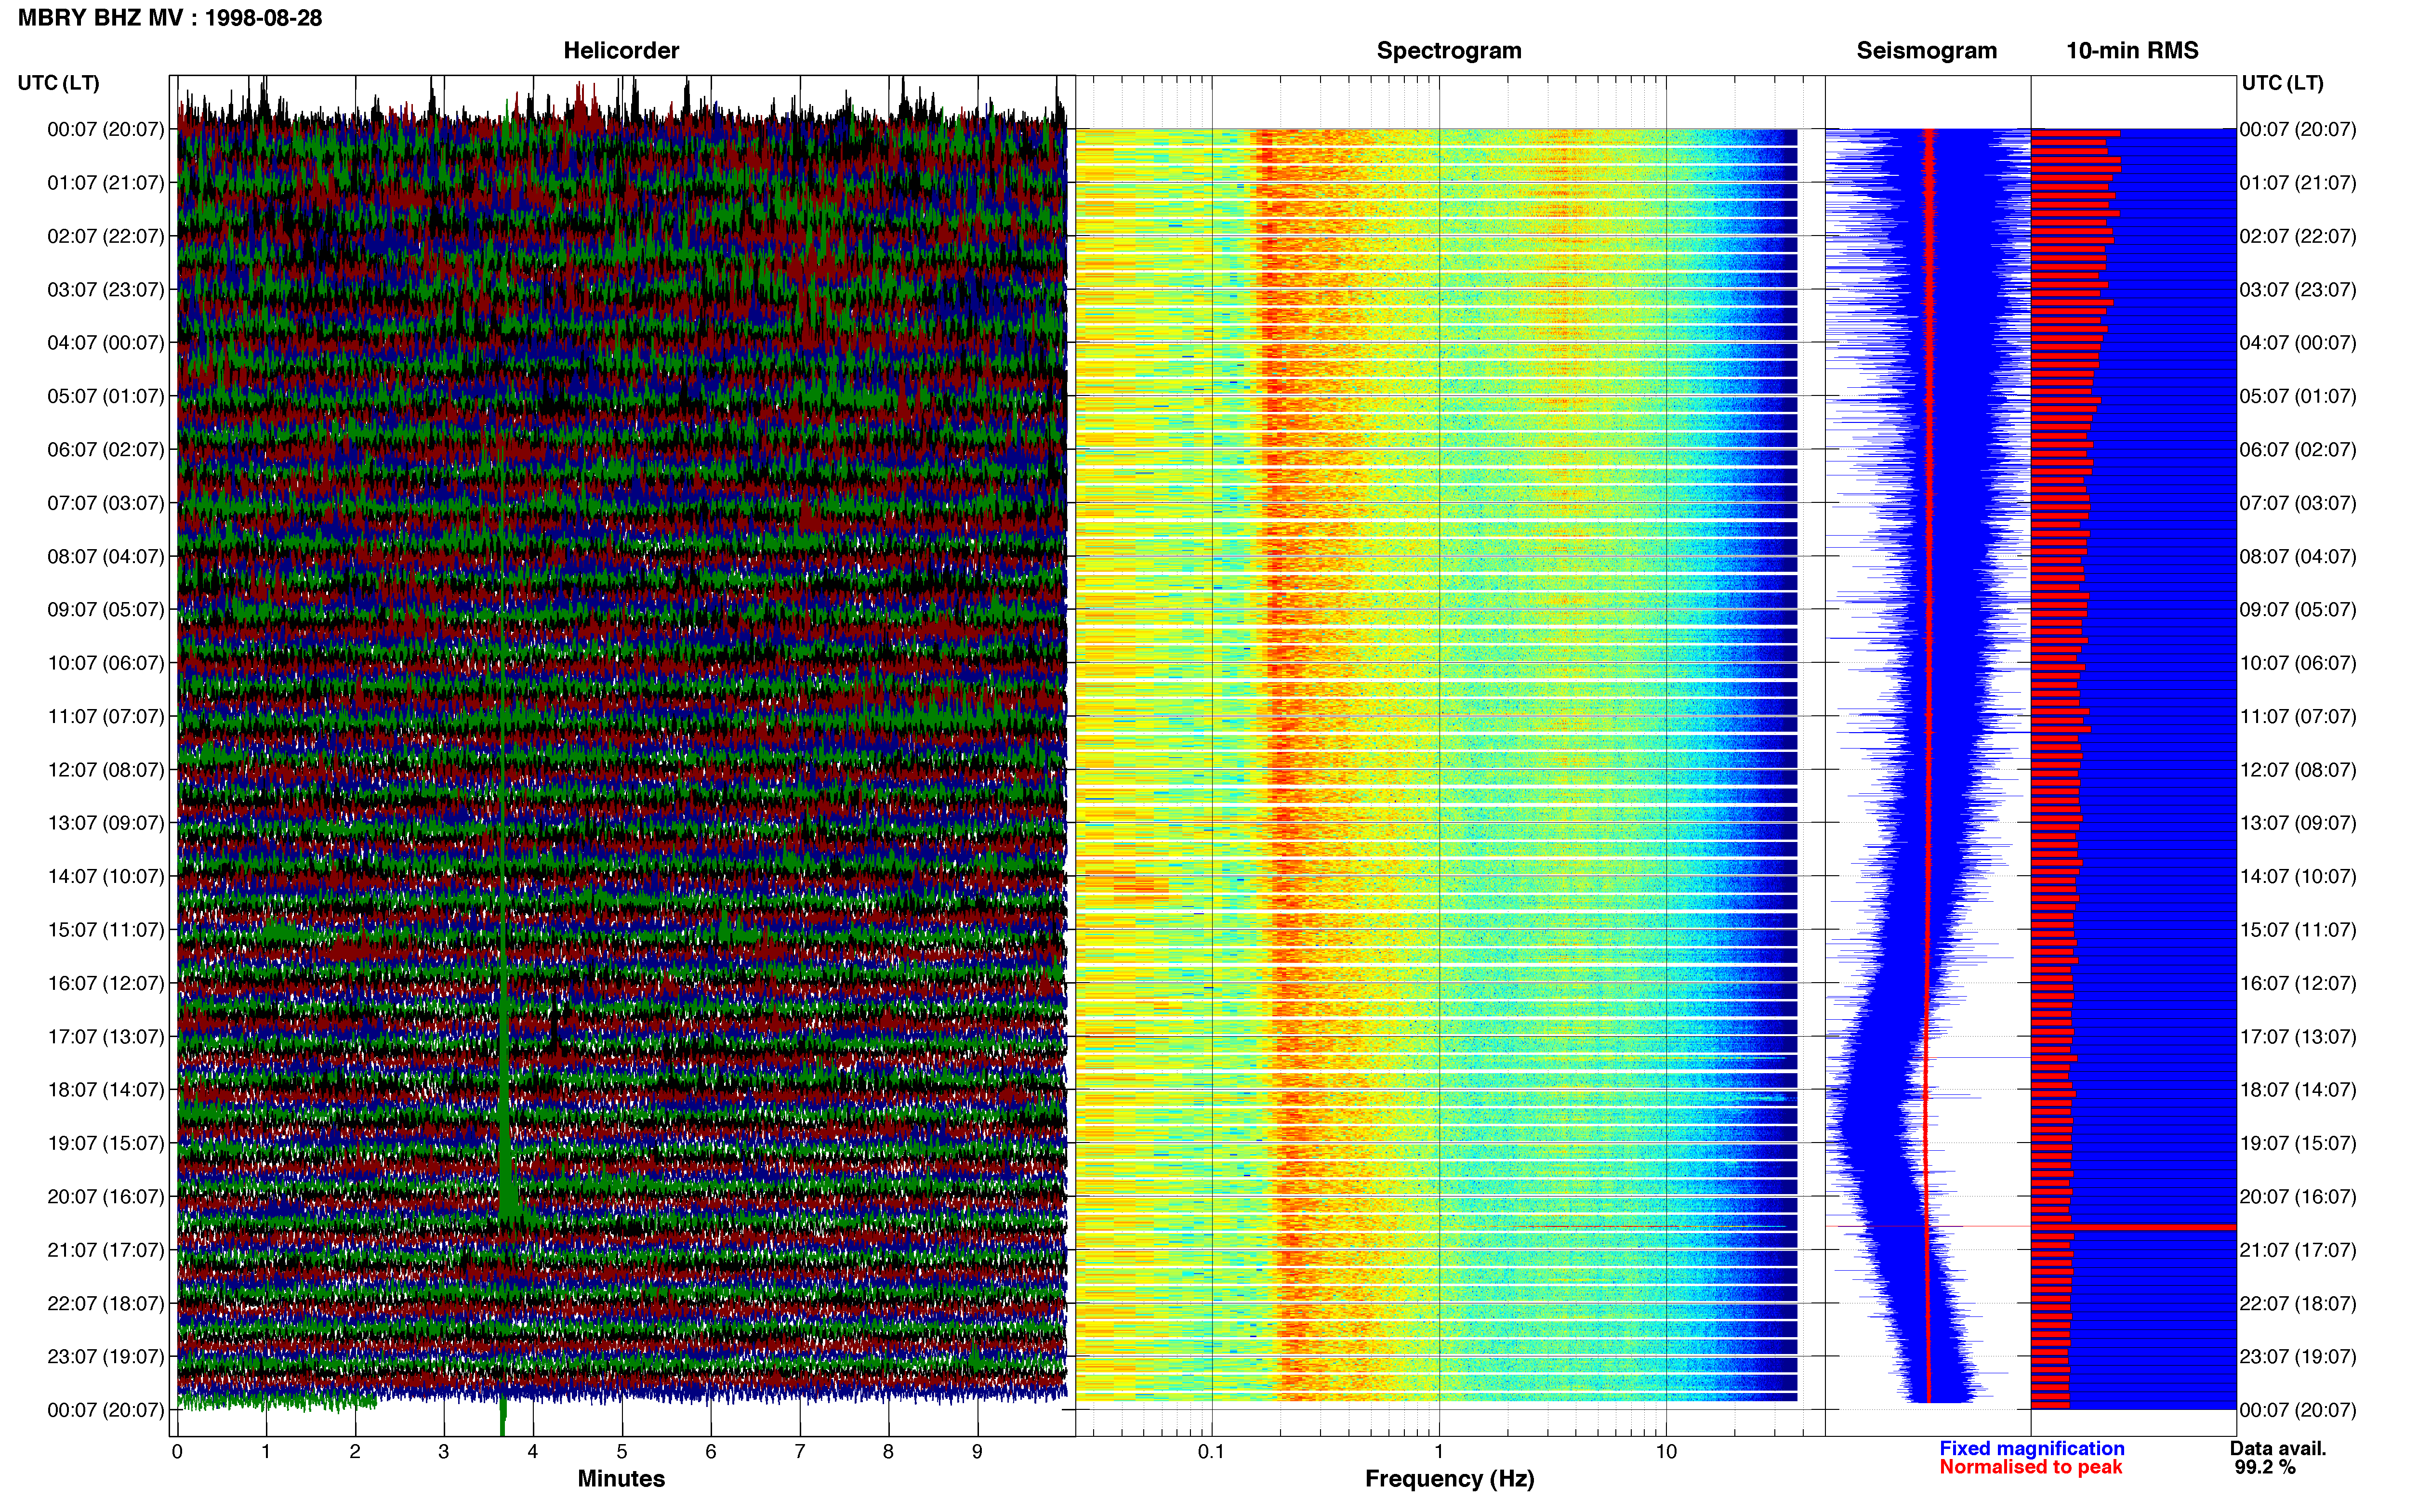
Task: Click the 19:07 (15:07) label beside the RMS panel
Action: [x=2298, y=1143]
